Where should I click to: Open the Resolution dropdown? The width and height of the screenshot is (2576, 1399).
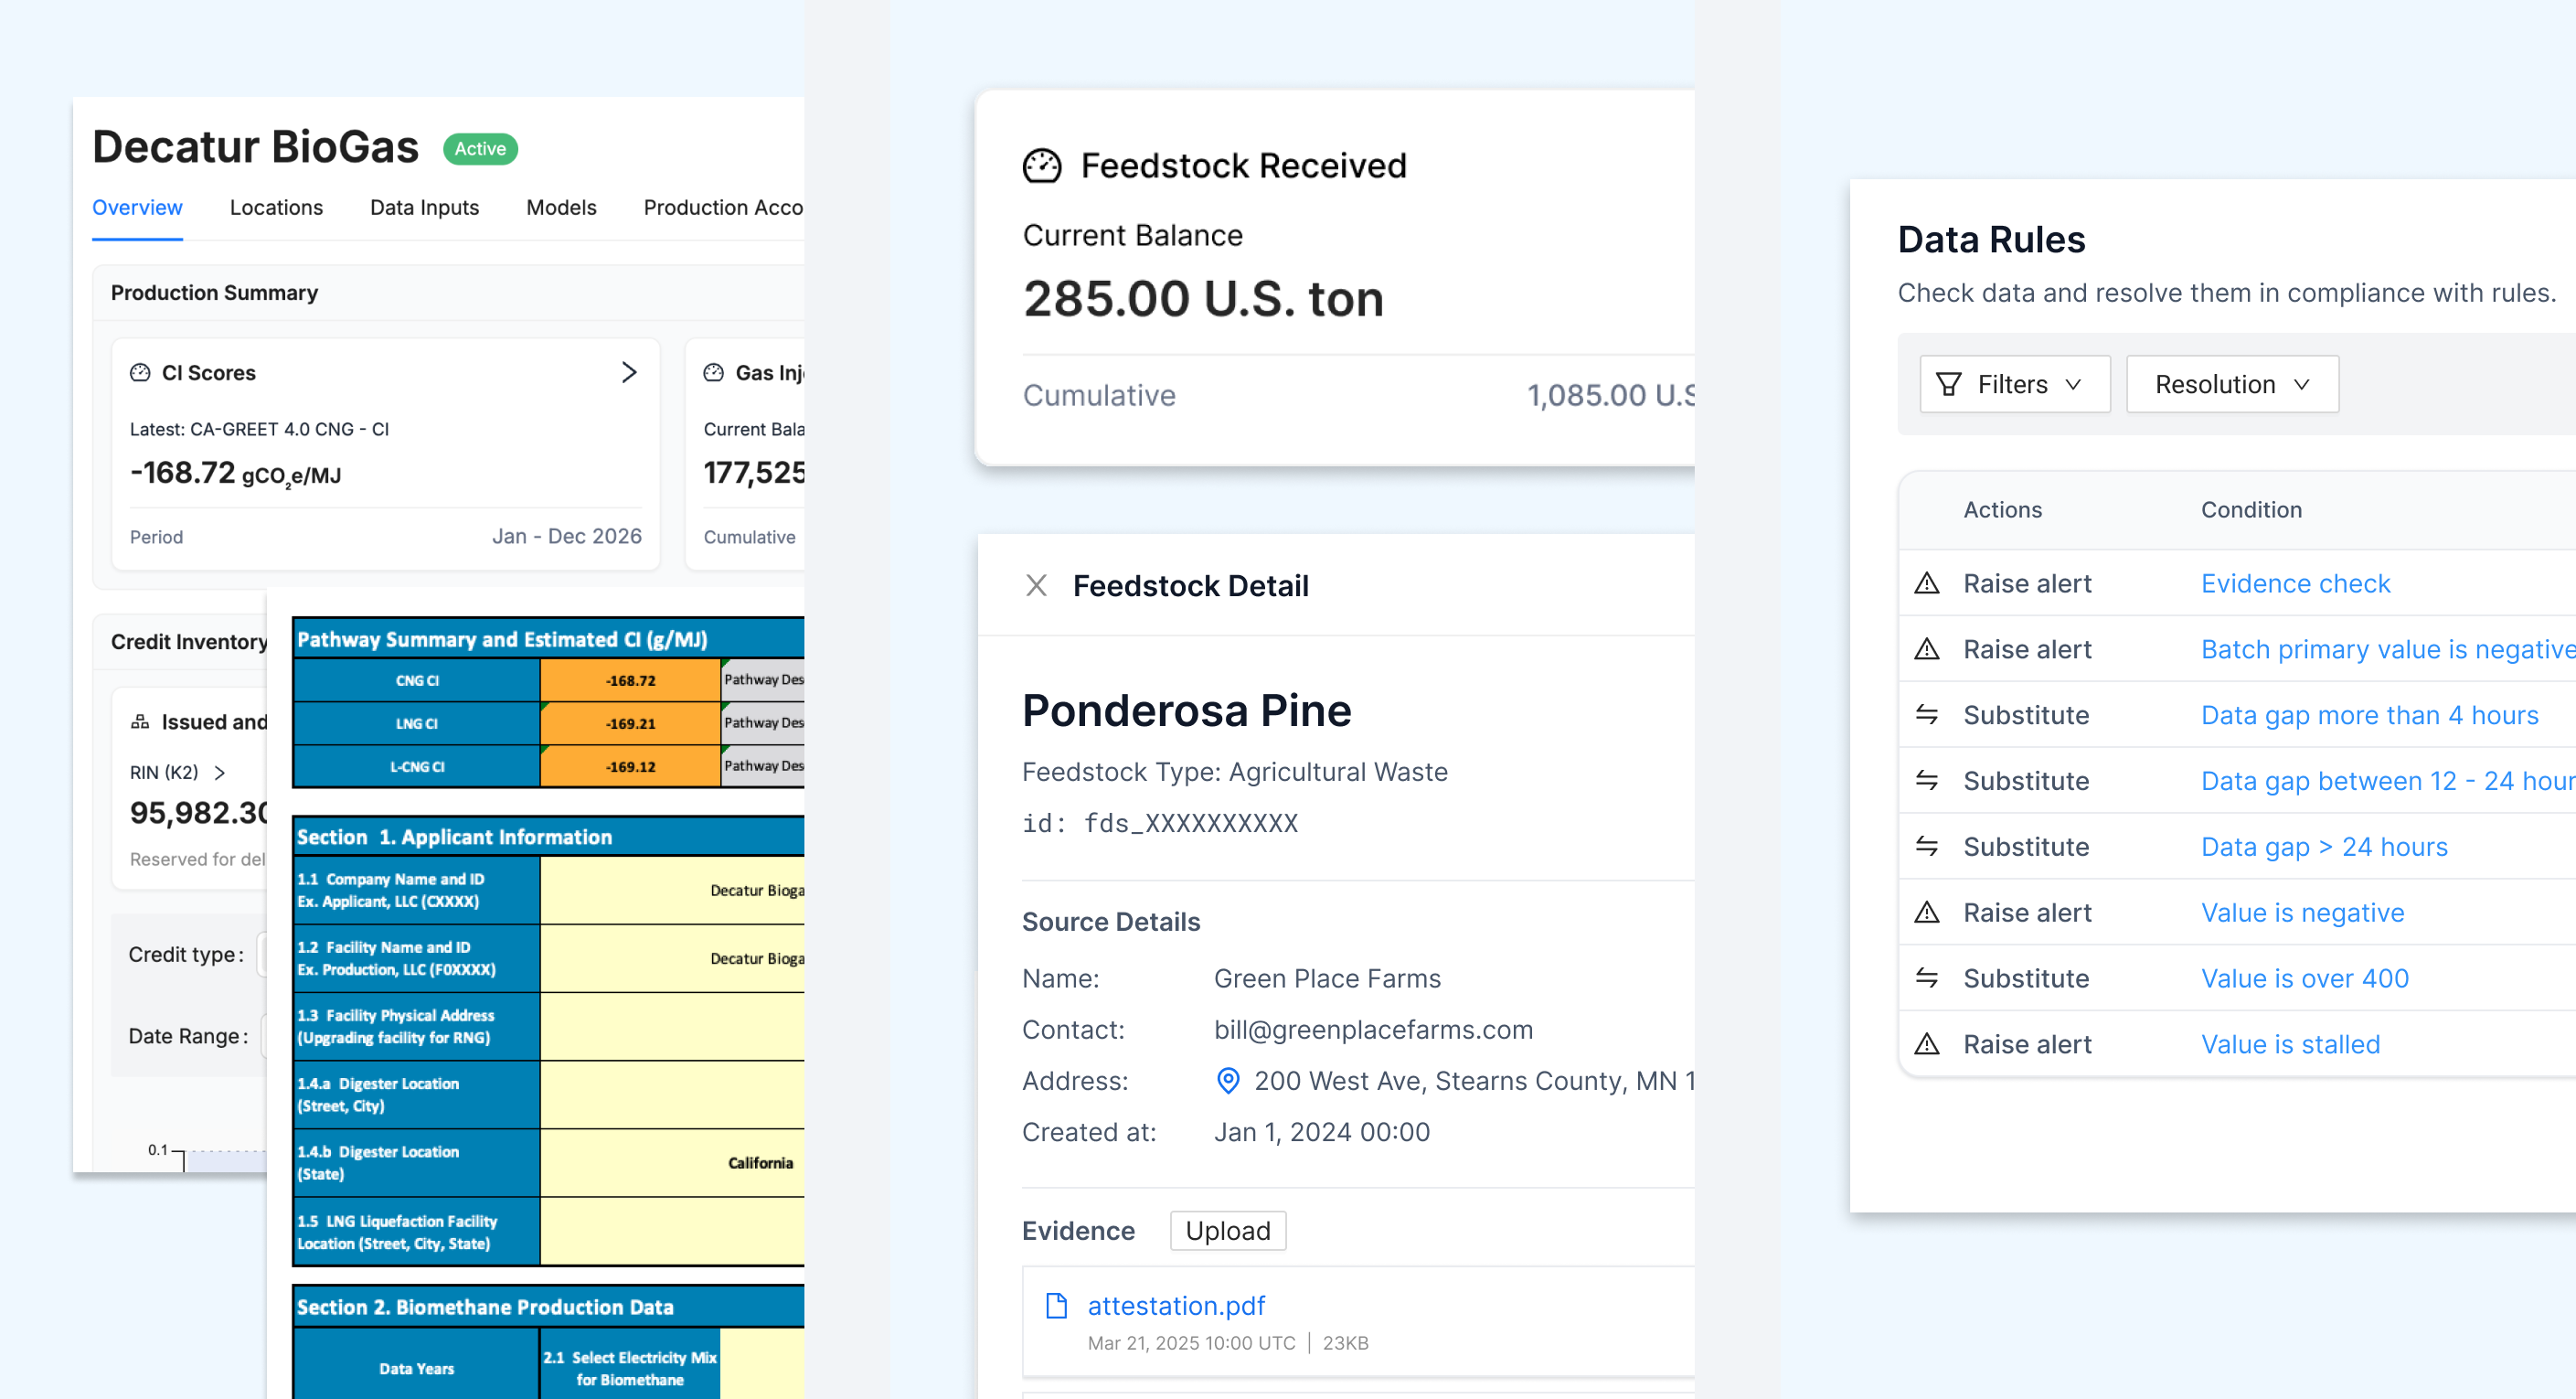pyautogui.click(x=2231, y=384)
